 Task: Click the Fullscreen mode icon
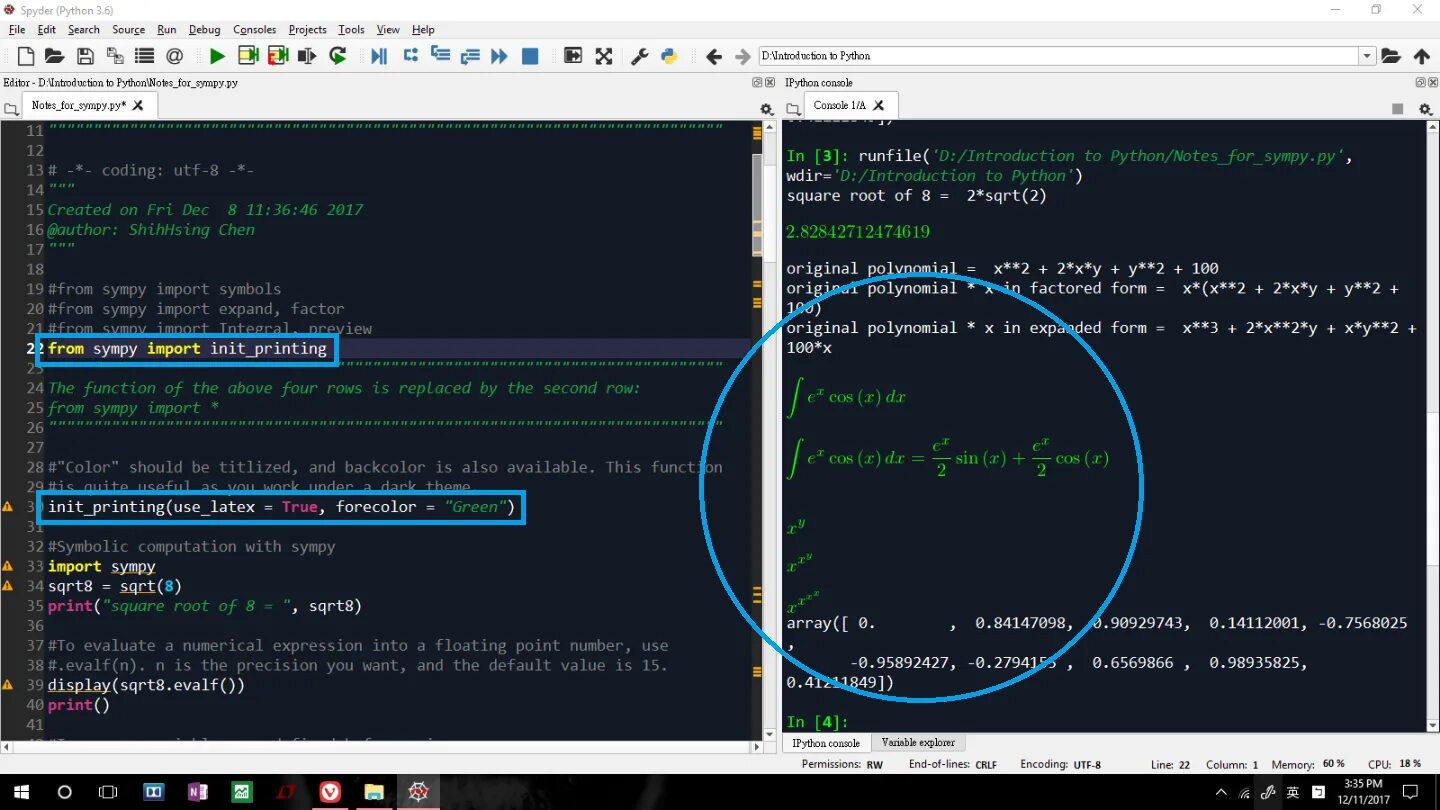[x=604, y=56]
